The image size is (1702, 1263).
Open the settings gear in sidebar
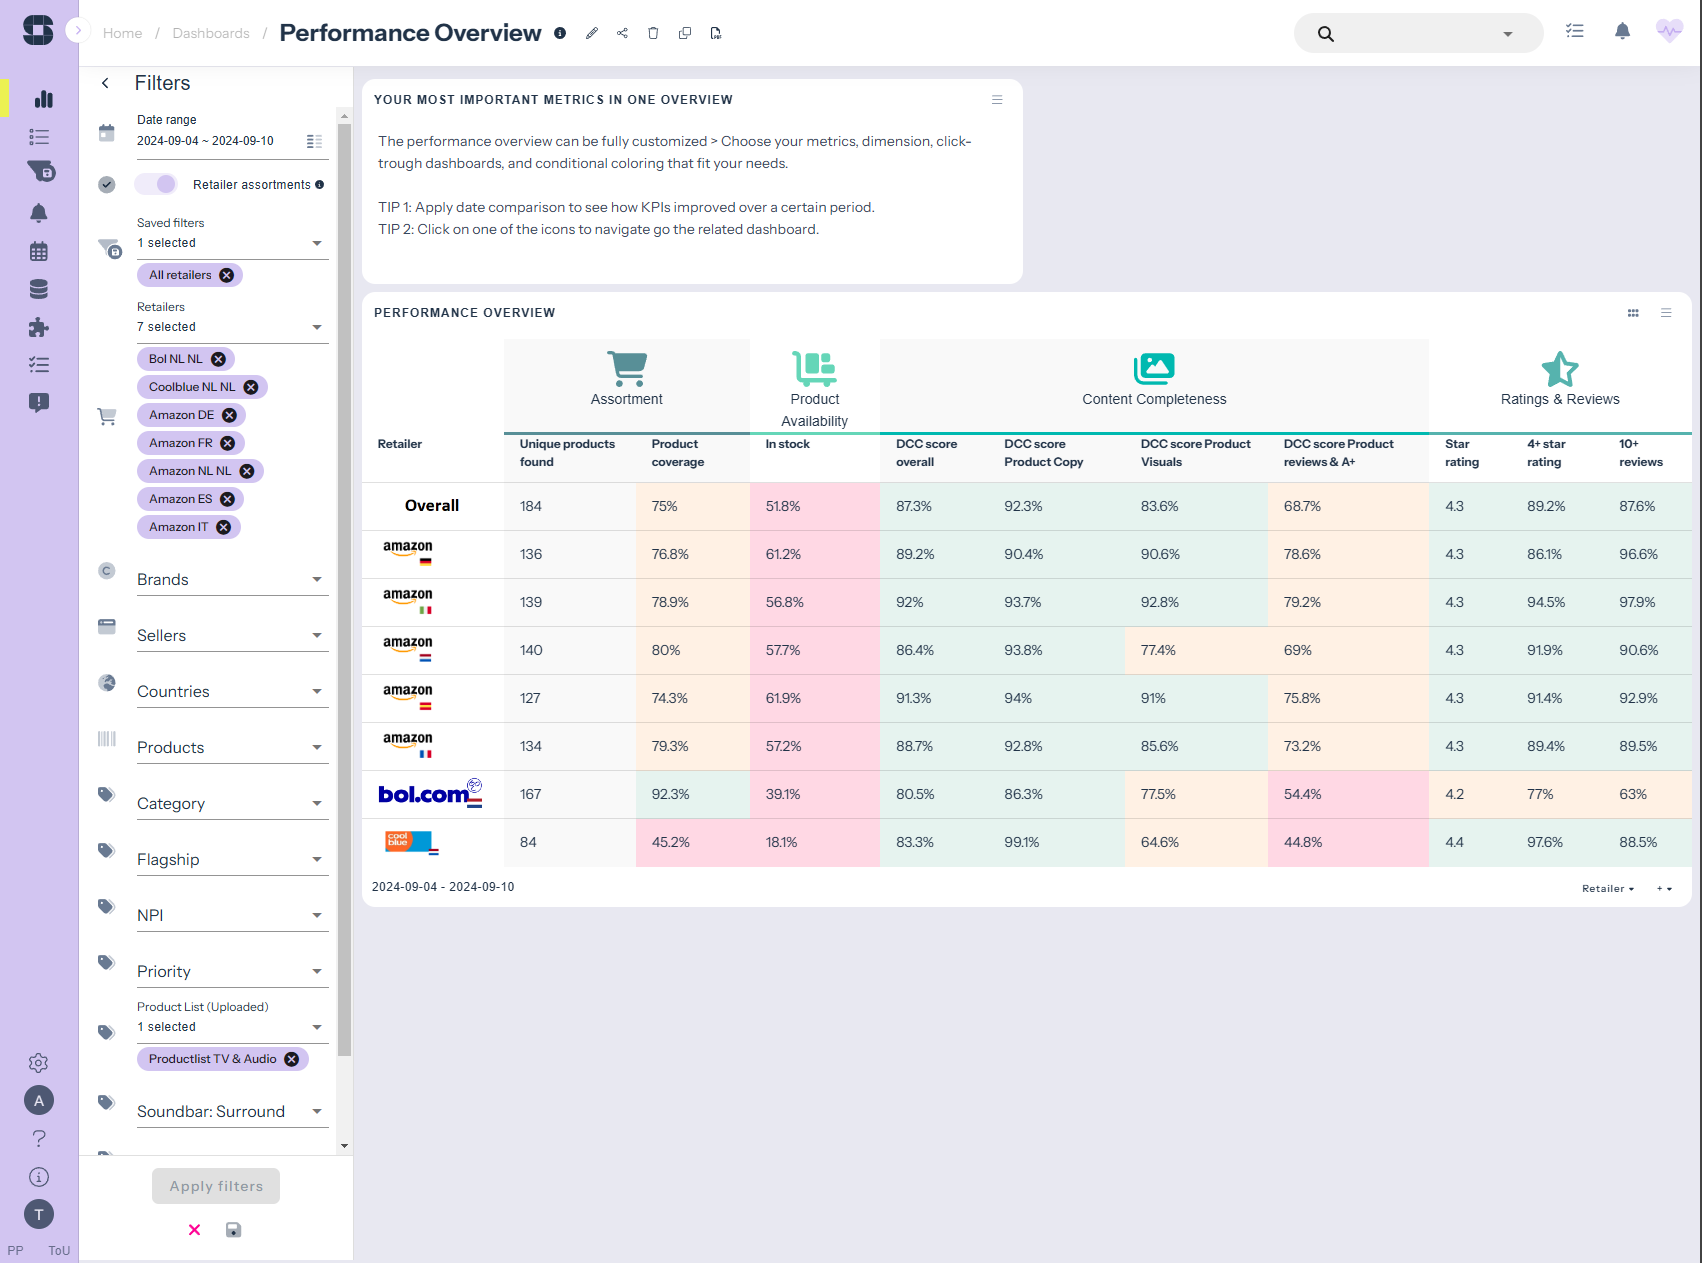tap(39, 1063)
